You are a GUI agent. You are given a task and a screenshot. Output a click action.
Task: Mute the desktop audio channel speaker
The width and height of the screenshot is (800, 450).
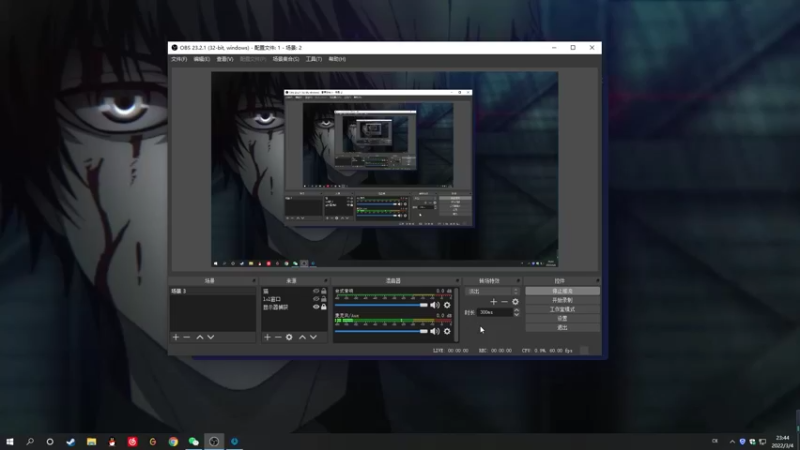coord(435,305)
